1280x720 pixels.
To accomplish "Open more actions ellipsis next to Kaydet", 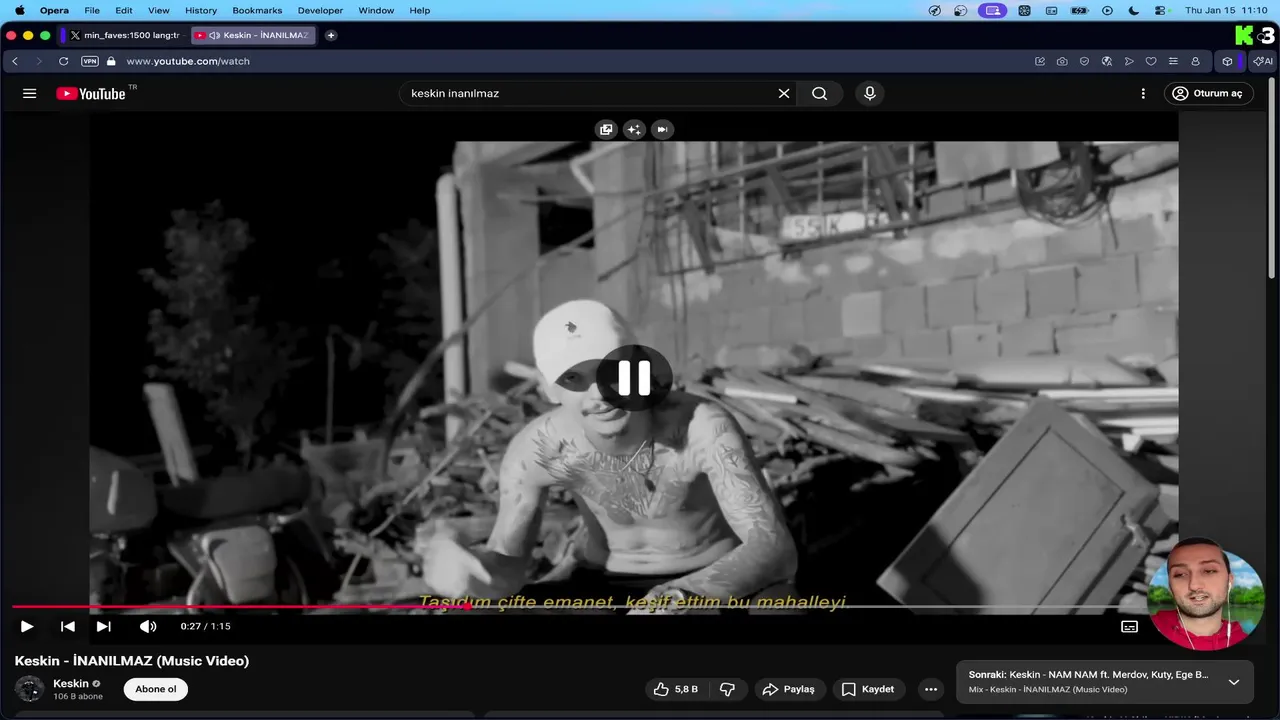I will click(931, 689).
